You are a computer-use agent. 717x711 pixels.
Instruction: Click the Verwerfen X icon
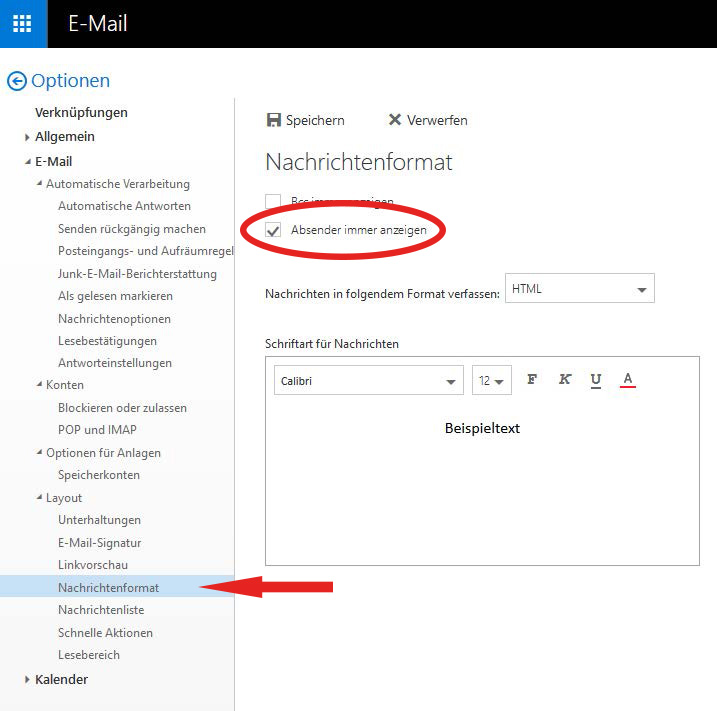[x=395, y=120]
